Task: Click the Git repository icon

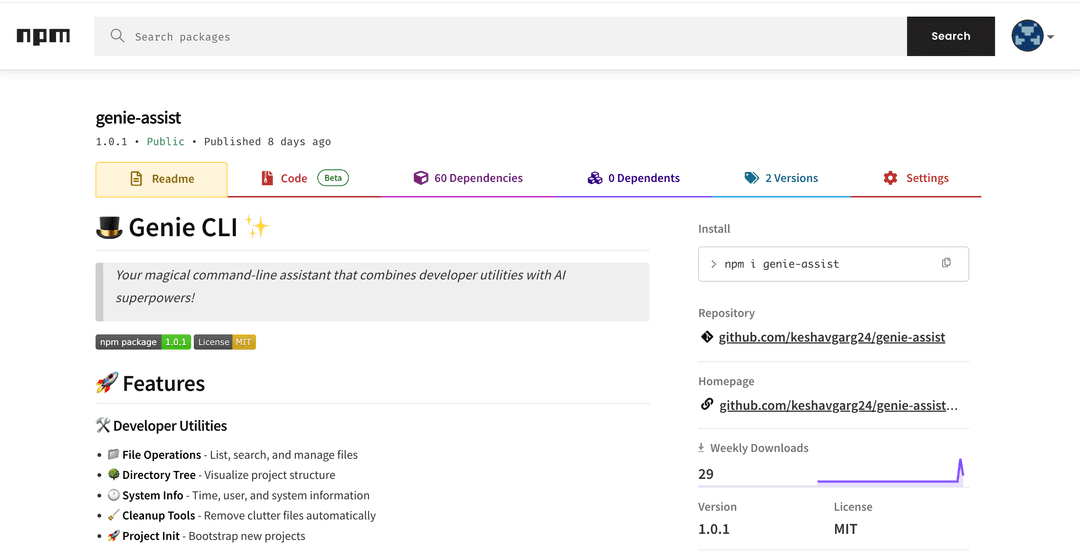Action: [x=707, y=337]
